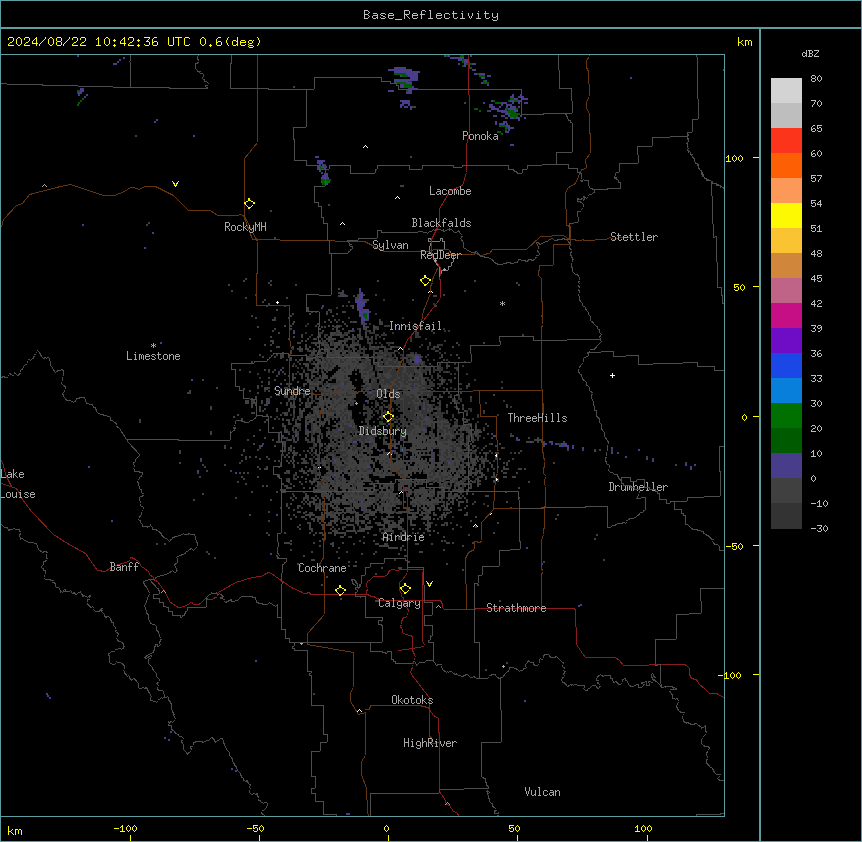Image resolution: width=862 pixels, height=842 pixels.
Task: Select the Innisfail label
Action: 415,326
